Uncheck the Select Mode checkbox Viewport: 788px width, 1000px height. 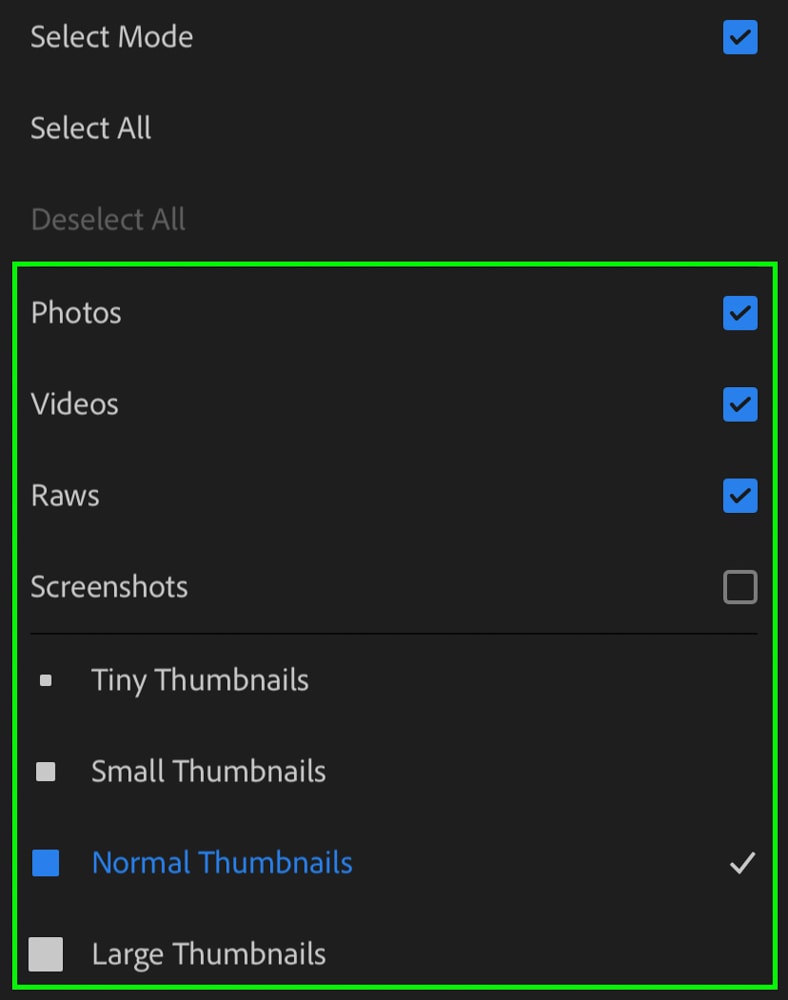tap(740, 37)
